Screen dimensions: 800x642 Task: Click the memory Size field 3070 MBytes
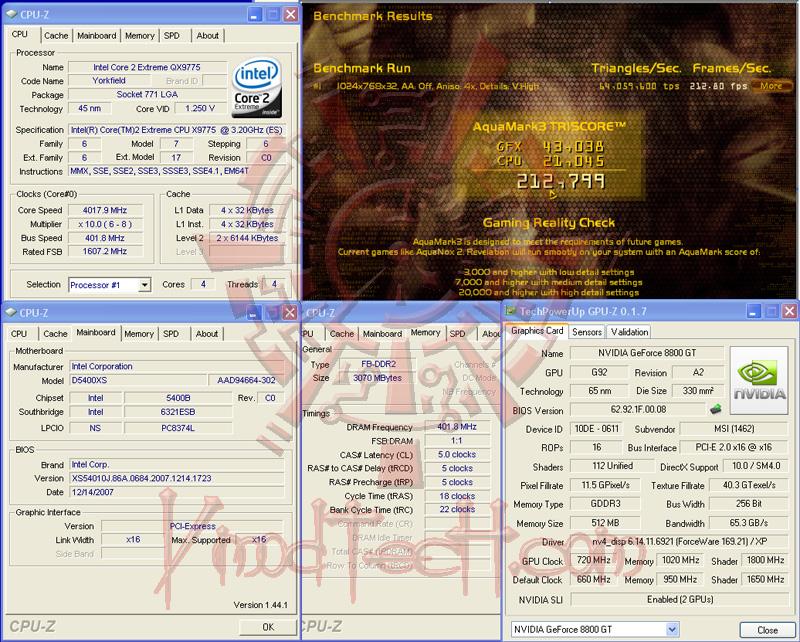[x=378, y=378]
